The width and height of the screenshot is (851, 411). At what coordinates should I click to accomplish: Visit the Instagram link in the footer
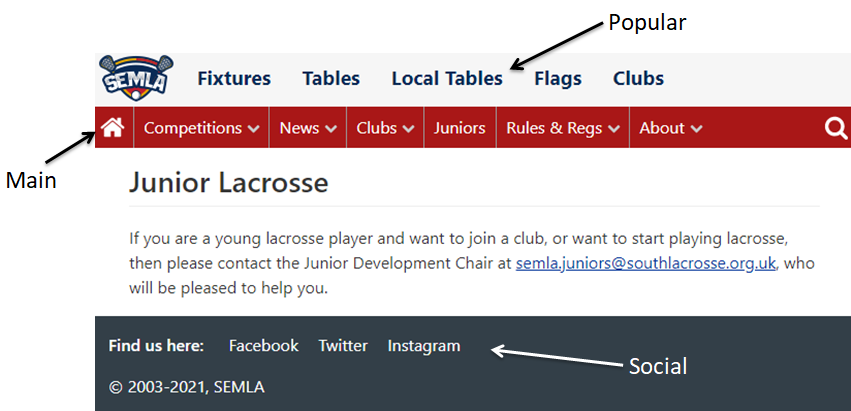[424, 346]
